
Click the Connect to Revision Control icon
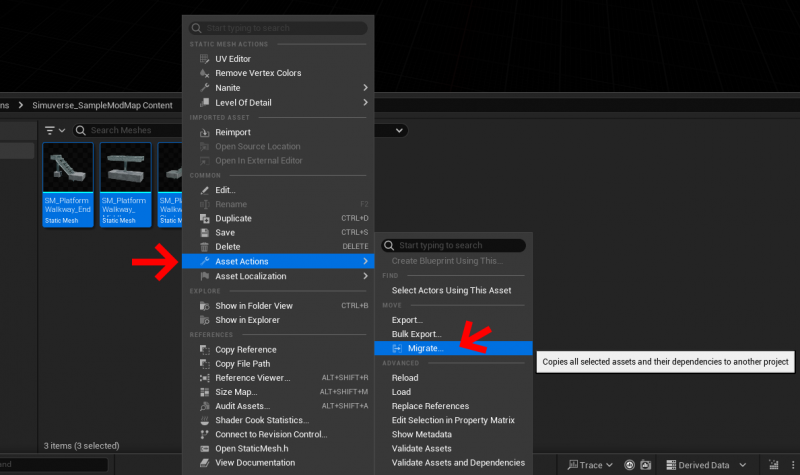point(205,434)
